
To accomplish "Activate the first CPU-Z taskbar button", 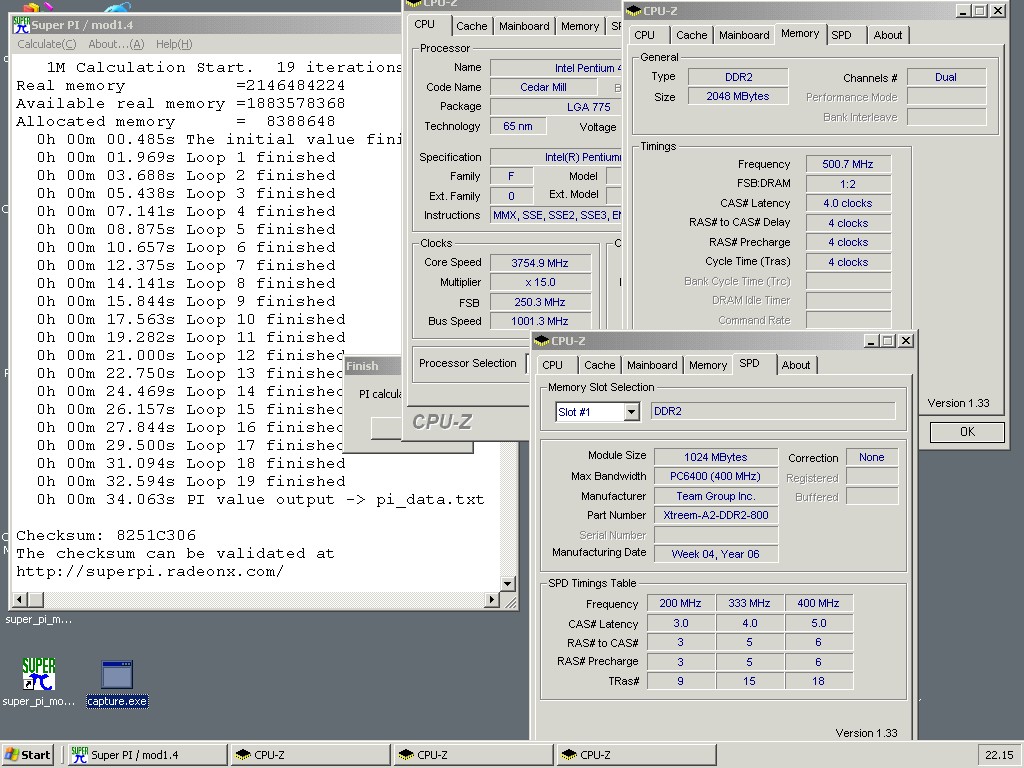I will 311,755.
